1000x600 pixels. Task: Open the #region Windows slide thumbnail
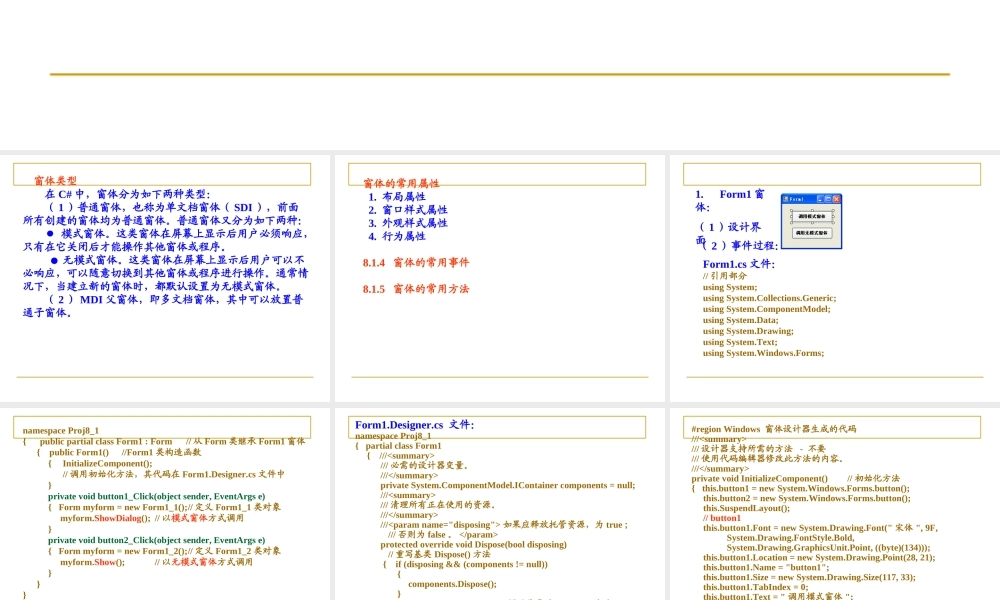click(835, 504)
